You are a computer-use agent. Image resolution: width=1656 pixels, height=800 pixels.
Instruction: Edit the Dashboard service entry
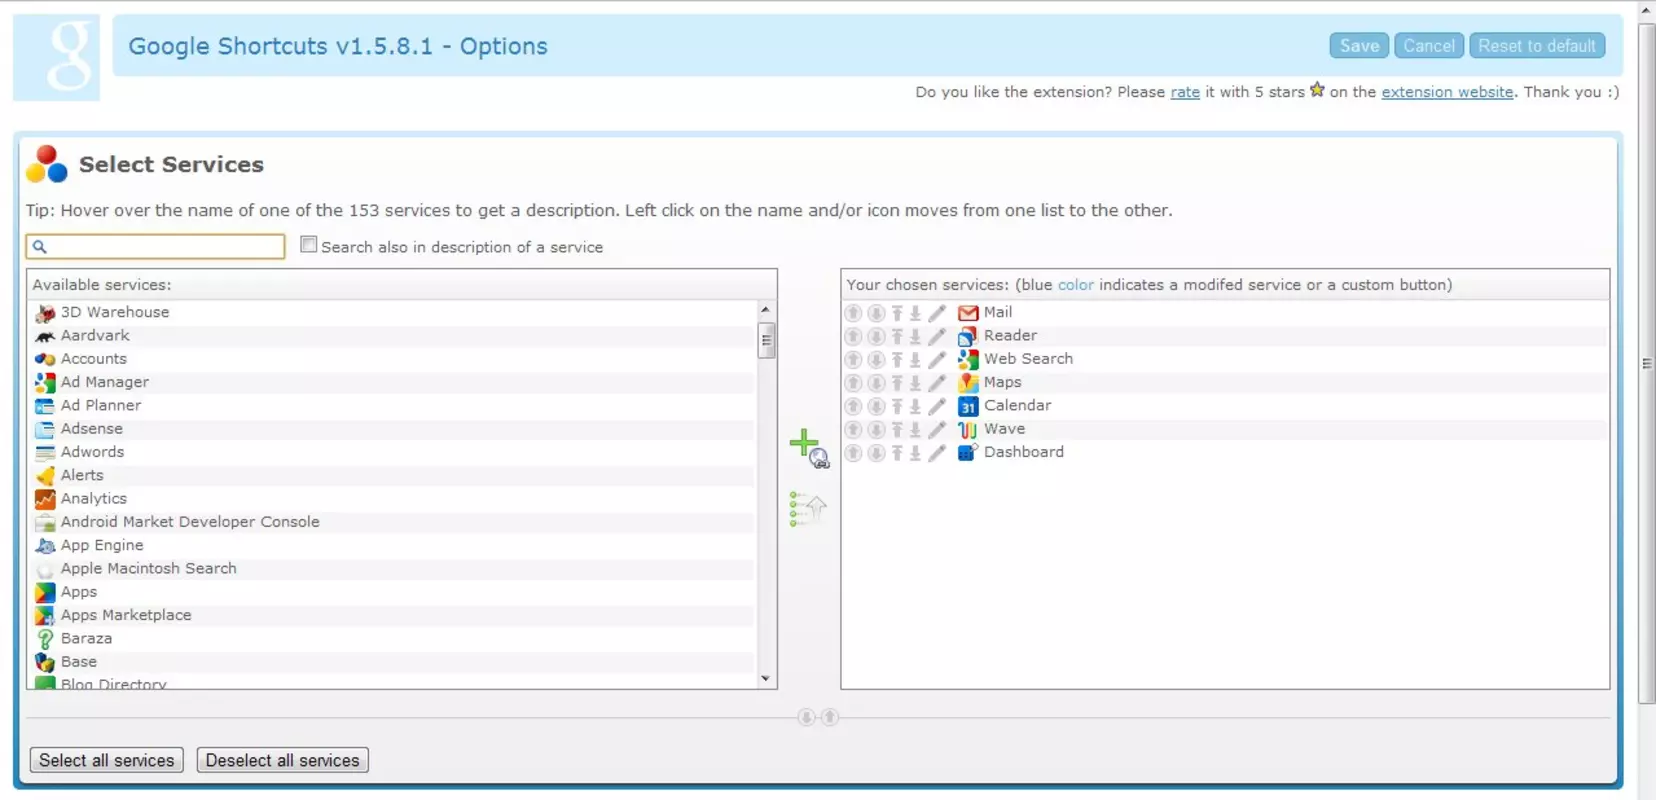click(x=937, y=453)
